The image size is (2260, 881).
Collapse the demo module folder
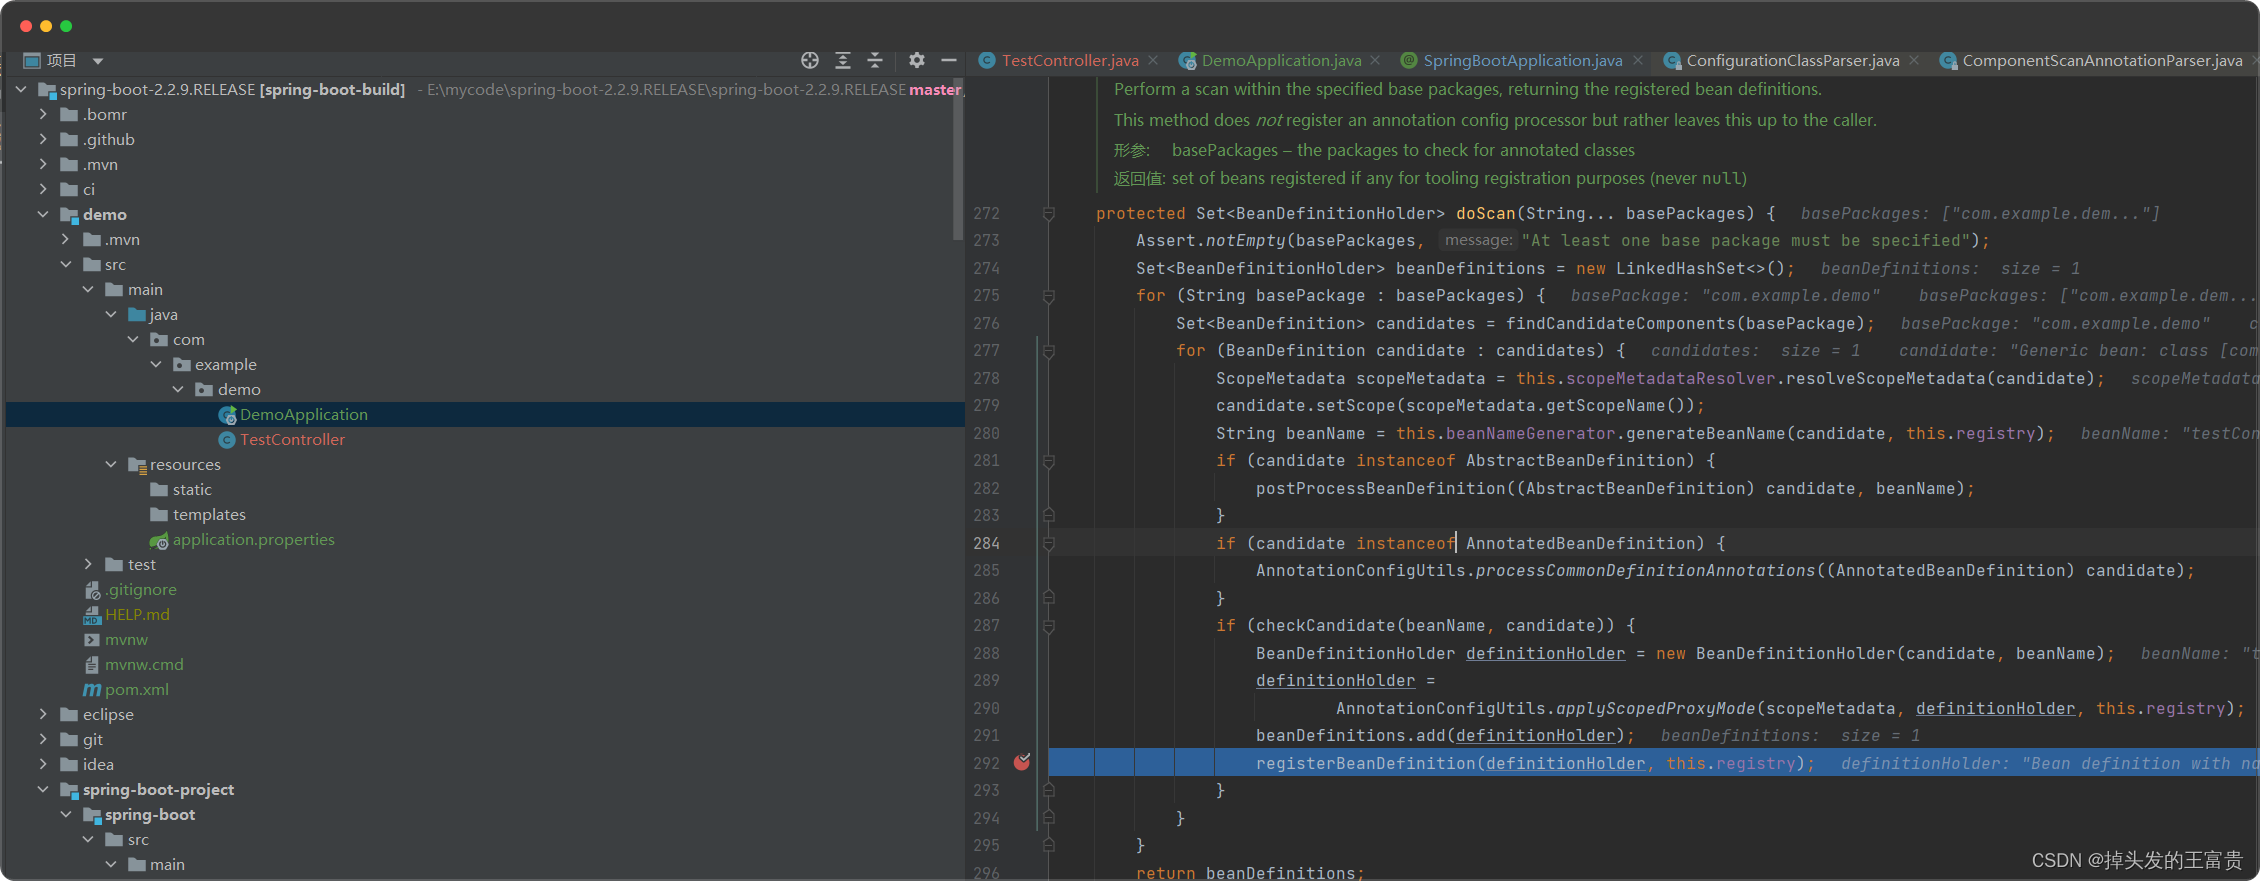[x=43, y=215]
